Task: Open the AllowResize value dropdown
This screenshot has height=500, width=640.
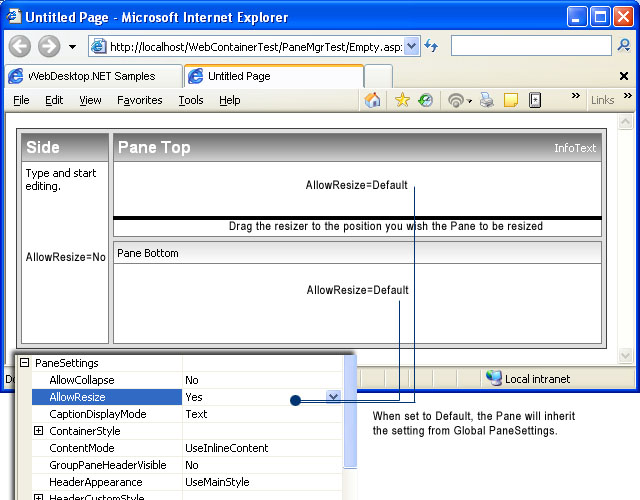Action: tap(333, 397)
